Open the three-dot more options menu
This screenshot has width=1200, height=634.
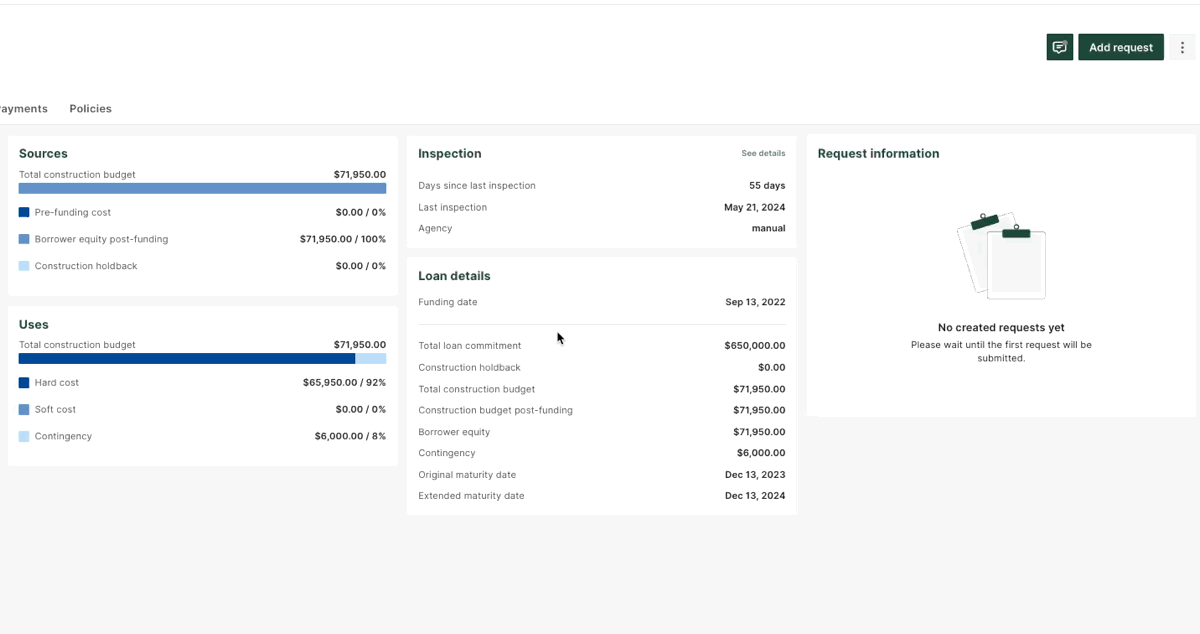tap(1182, 47)
